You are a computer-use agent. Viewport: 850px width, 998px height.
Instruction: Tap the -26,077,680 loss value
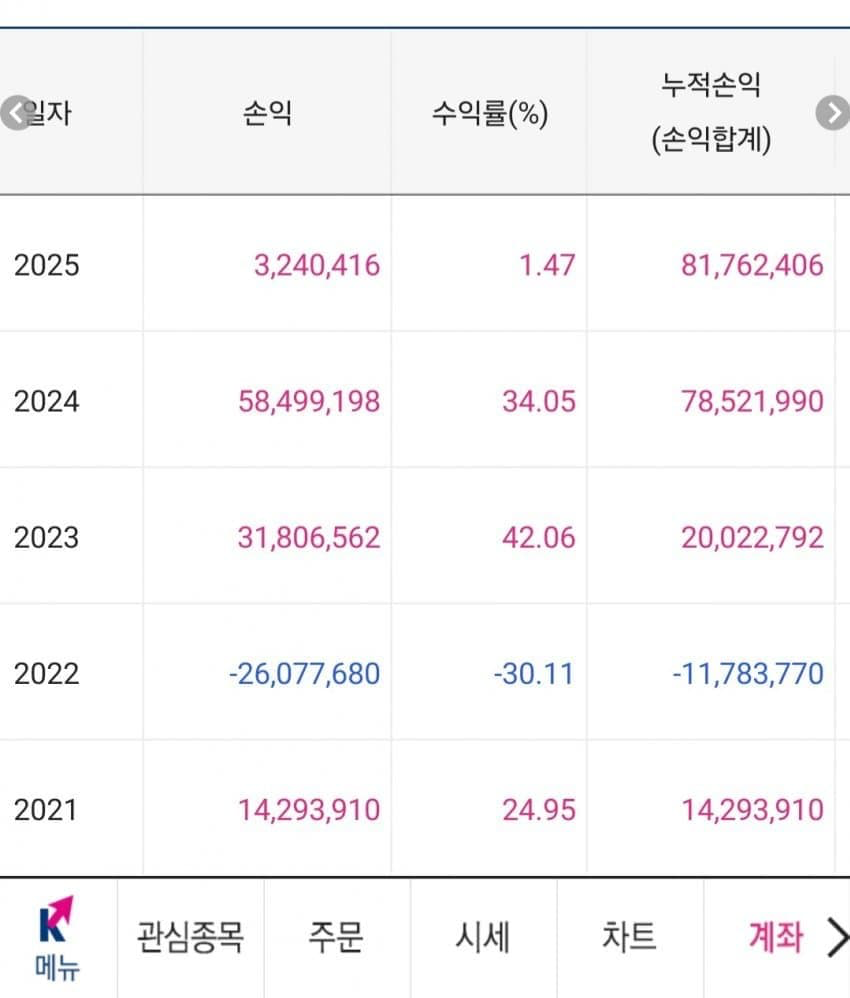[x=304, y=673]
